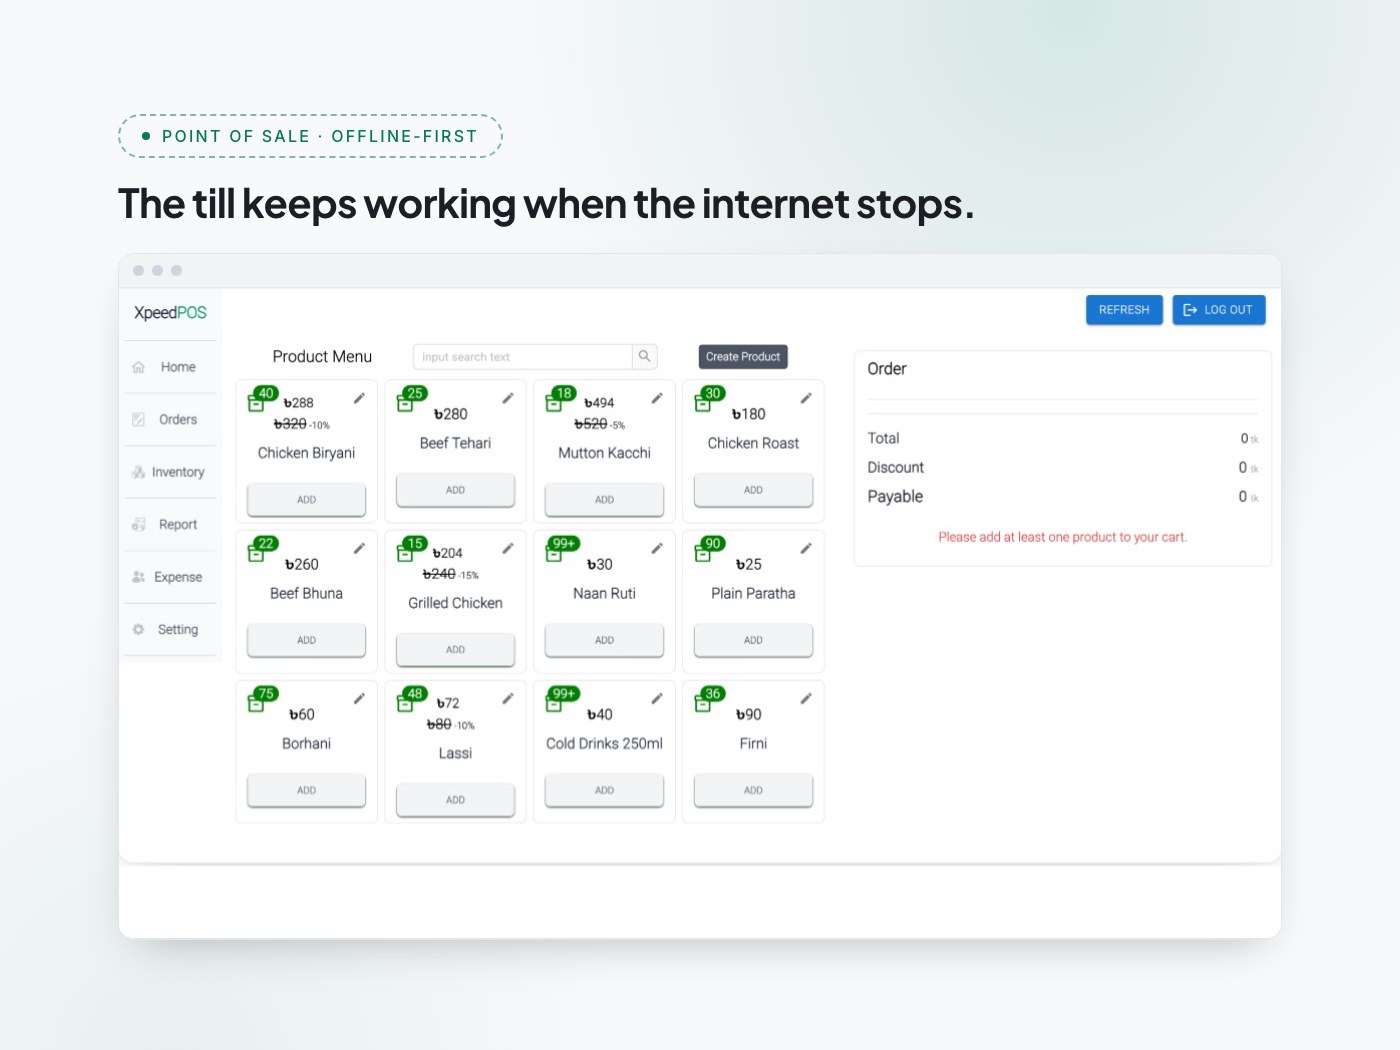Click the 99+ stock icon on Naan Ruti

[x=562, y=549]
